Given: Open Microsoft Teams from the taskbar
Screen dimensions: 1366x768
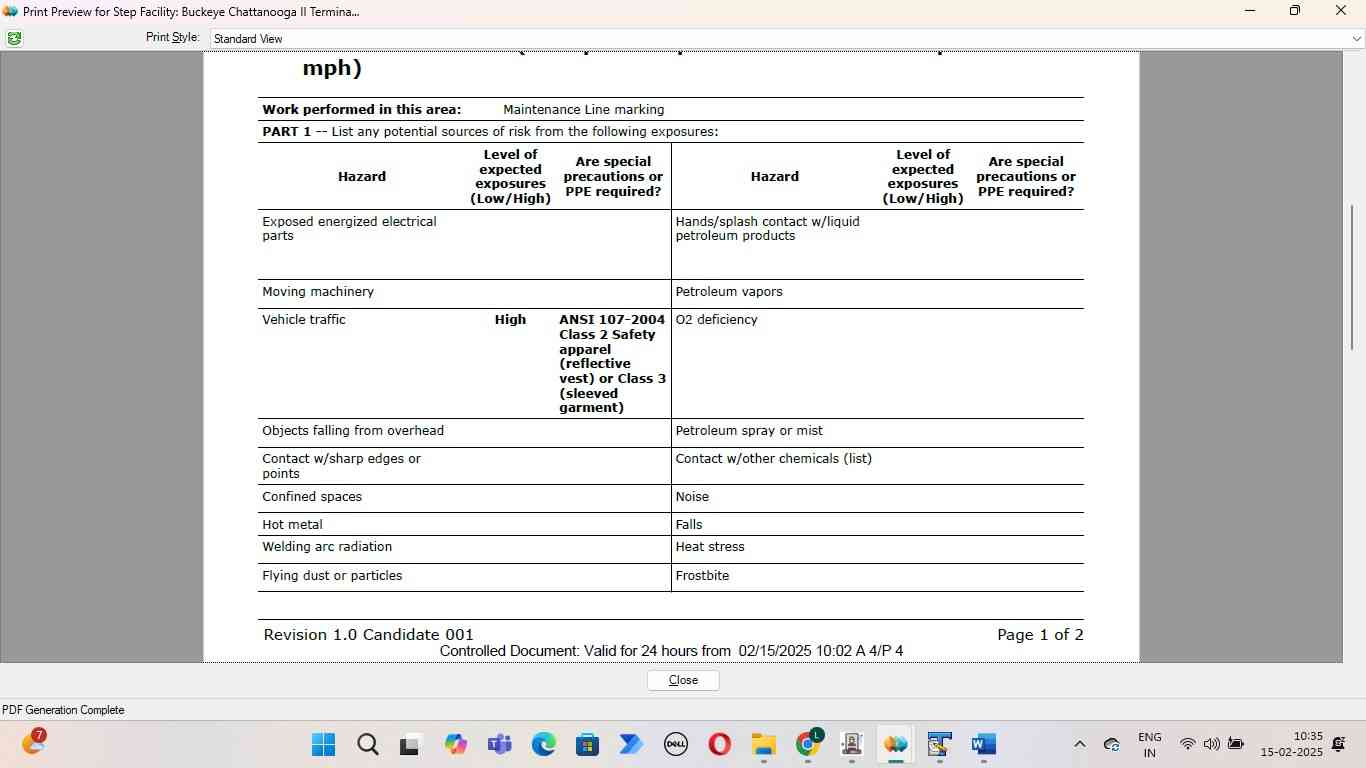Looking at the screenshot, I should coord(499,744).
